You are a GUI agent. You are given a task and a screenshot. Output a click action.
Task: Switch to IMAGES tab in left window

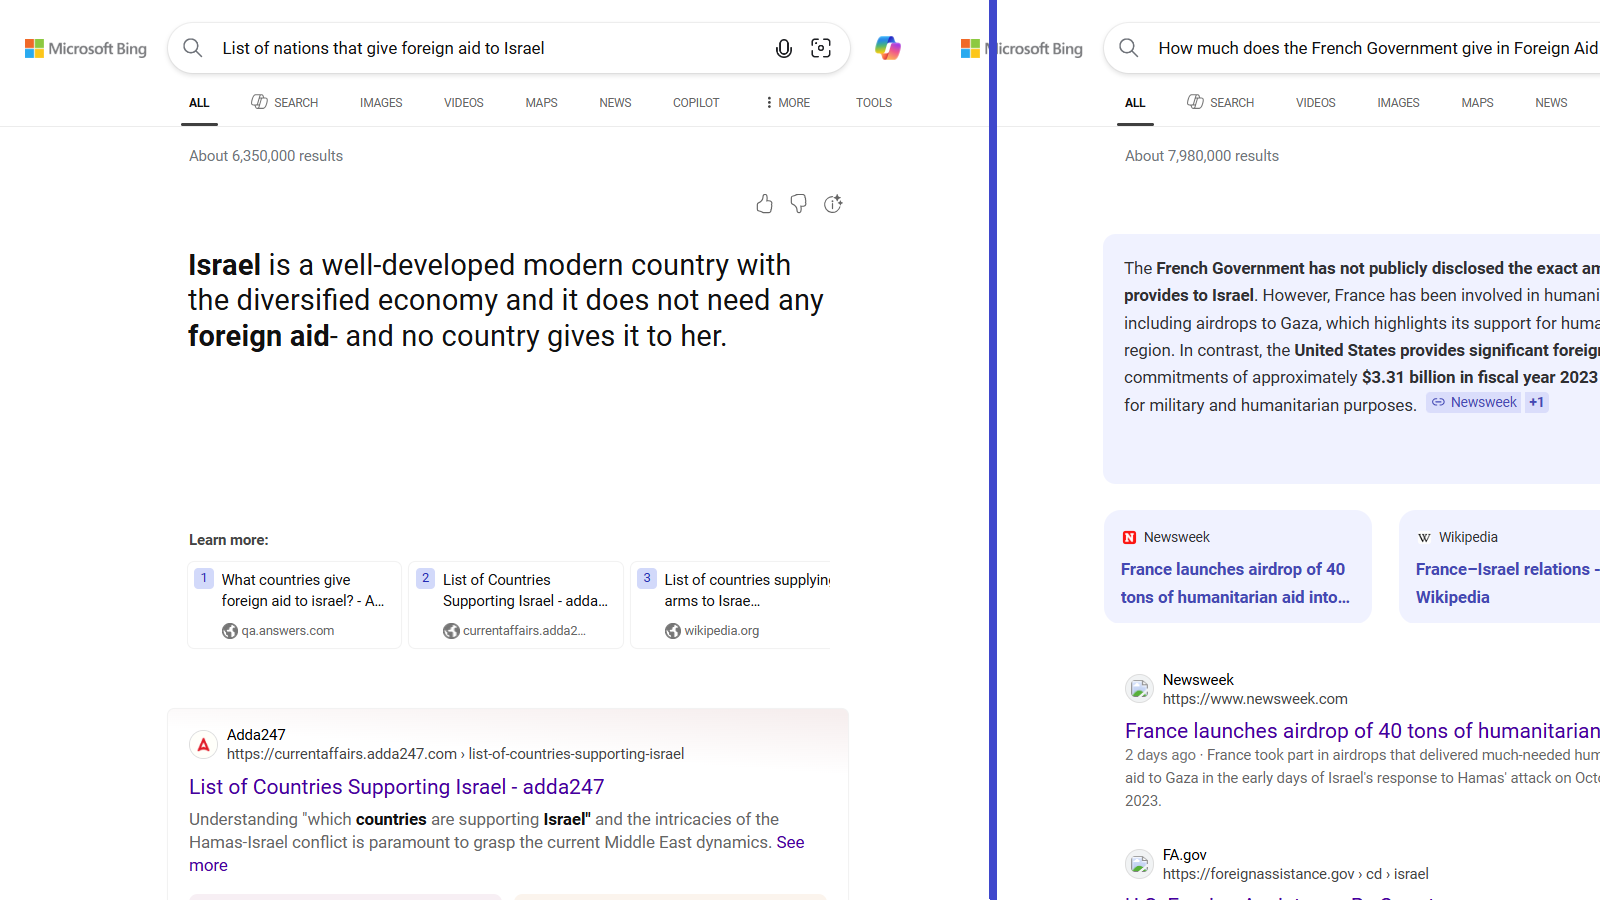pyautogui.click(x=381, y=103)
